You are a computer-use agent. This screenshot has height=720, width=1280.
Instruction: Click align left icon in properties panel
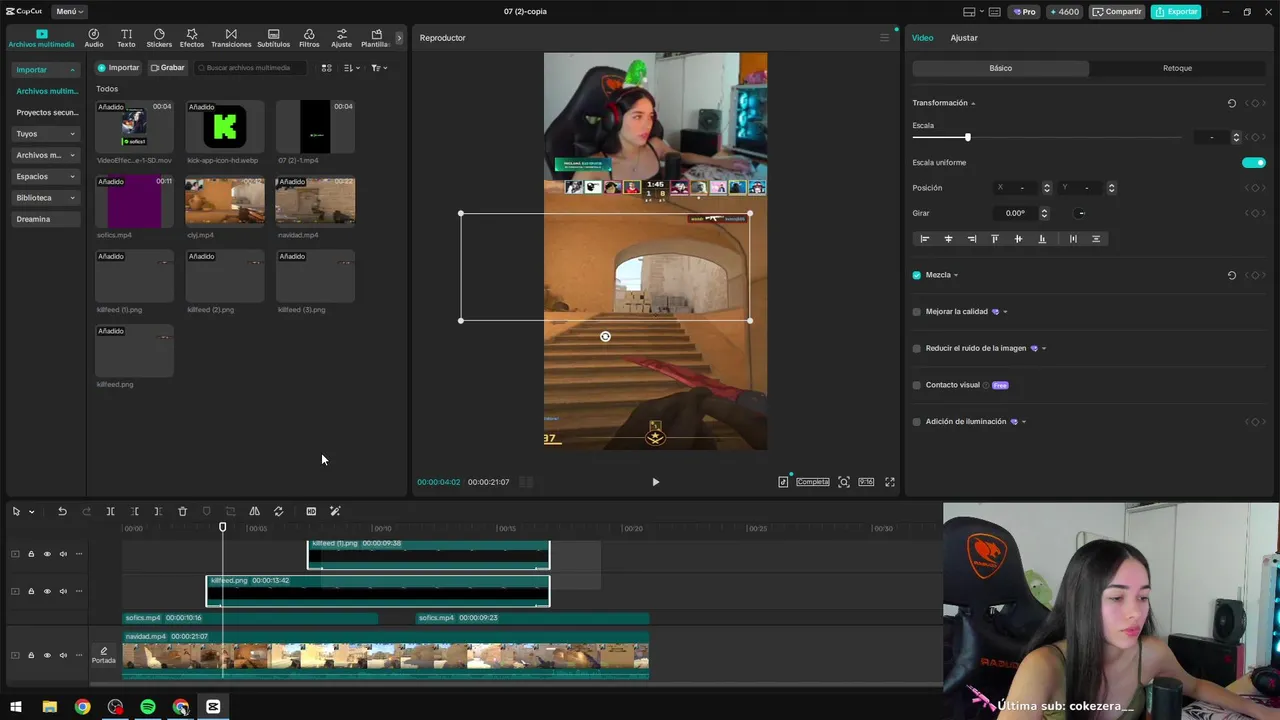click(x=924, y=239)
